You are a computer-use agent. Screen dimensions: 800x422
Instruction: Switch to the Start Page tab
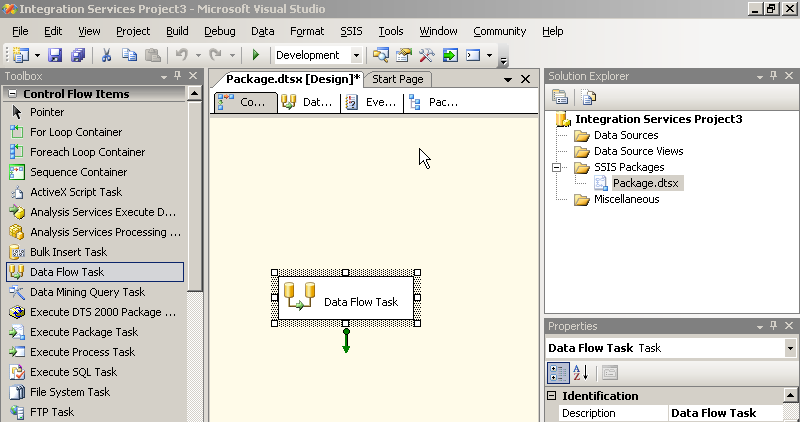click(x=398, y=79)
